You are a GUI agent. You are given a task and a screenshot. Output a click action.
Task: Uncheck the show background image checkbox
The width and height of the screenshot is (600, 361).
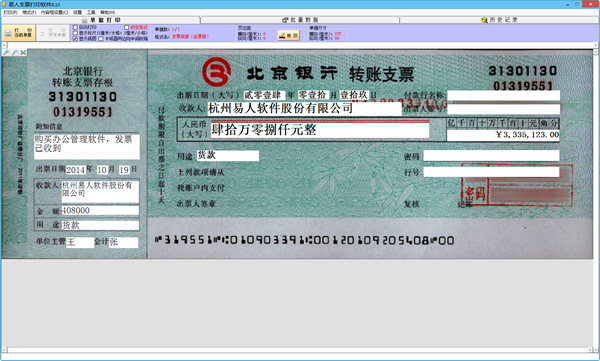(75, 38)
